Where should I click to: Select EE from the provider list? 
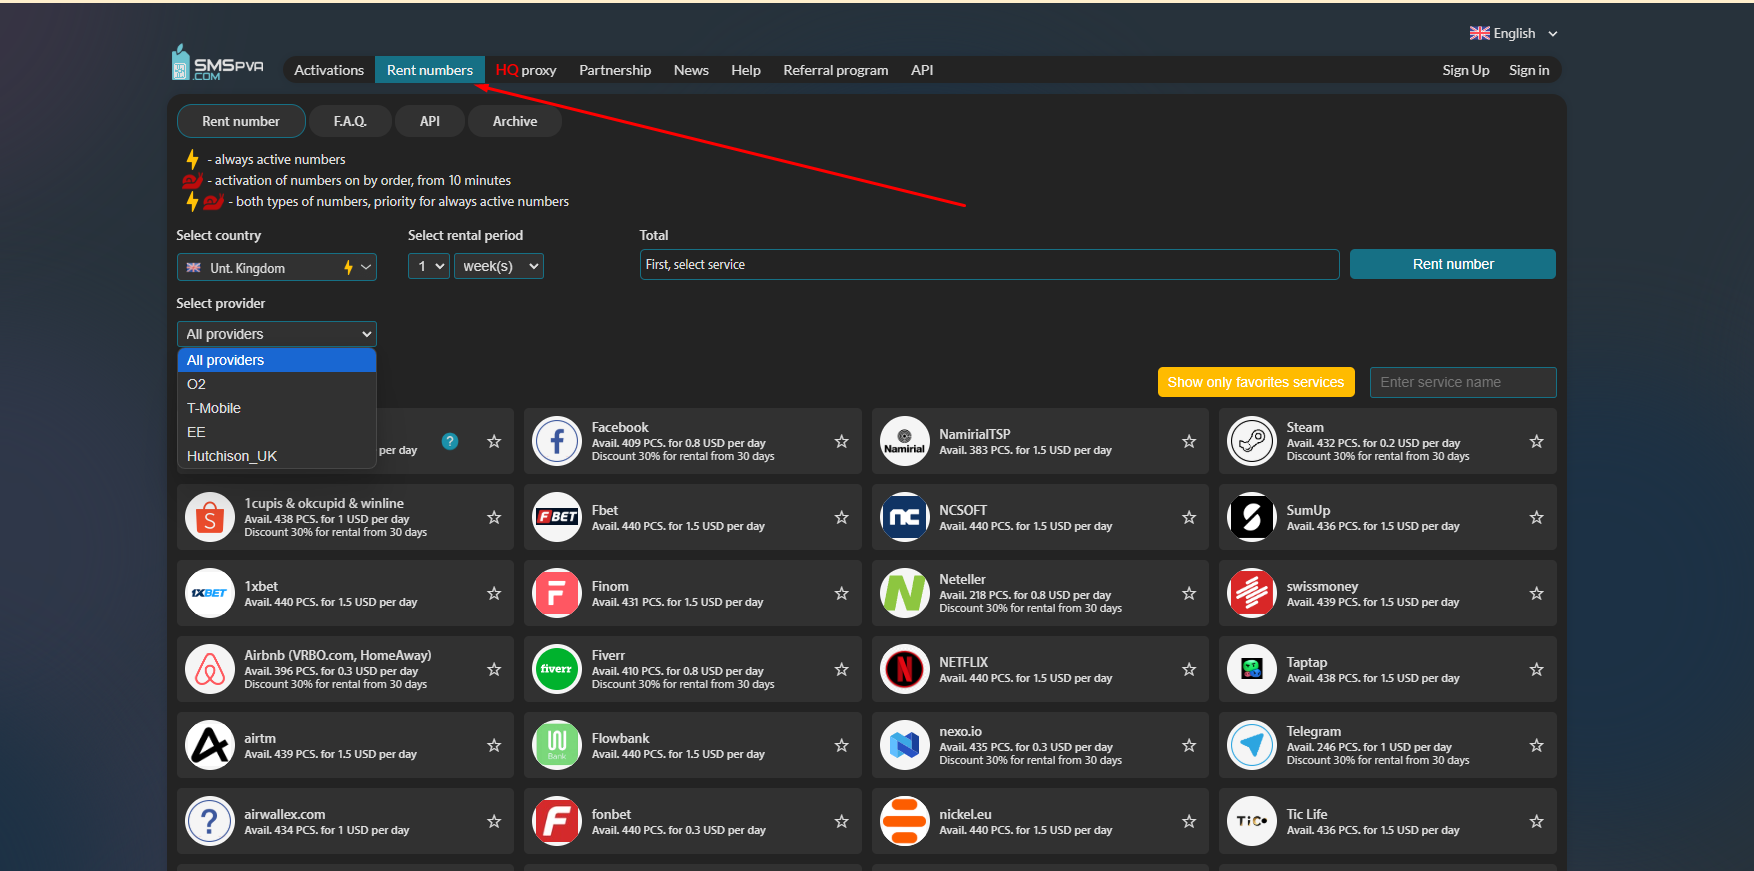(x=277, y=432)
